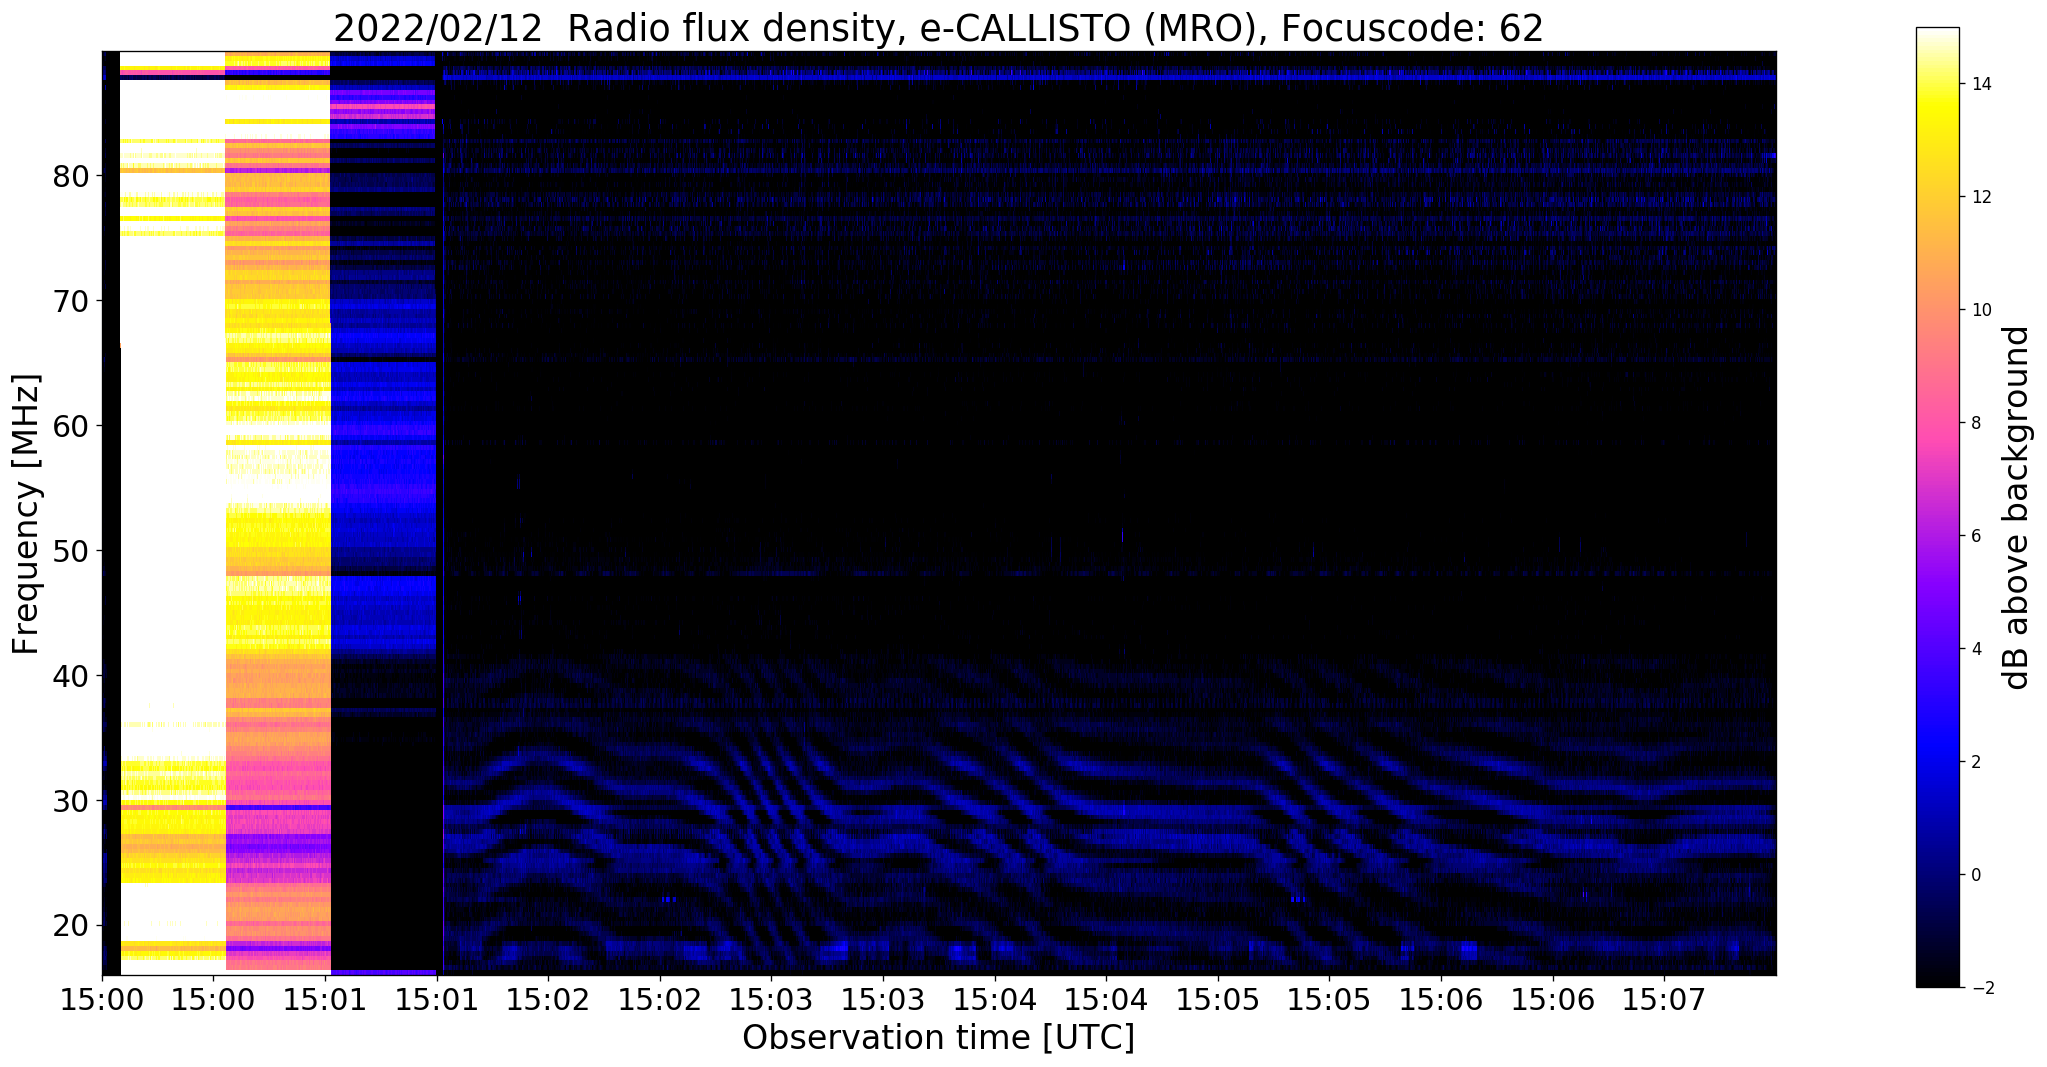Click the 12 tick on the colorbar

pos(1980,197)
